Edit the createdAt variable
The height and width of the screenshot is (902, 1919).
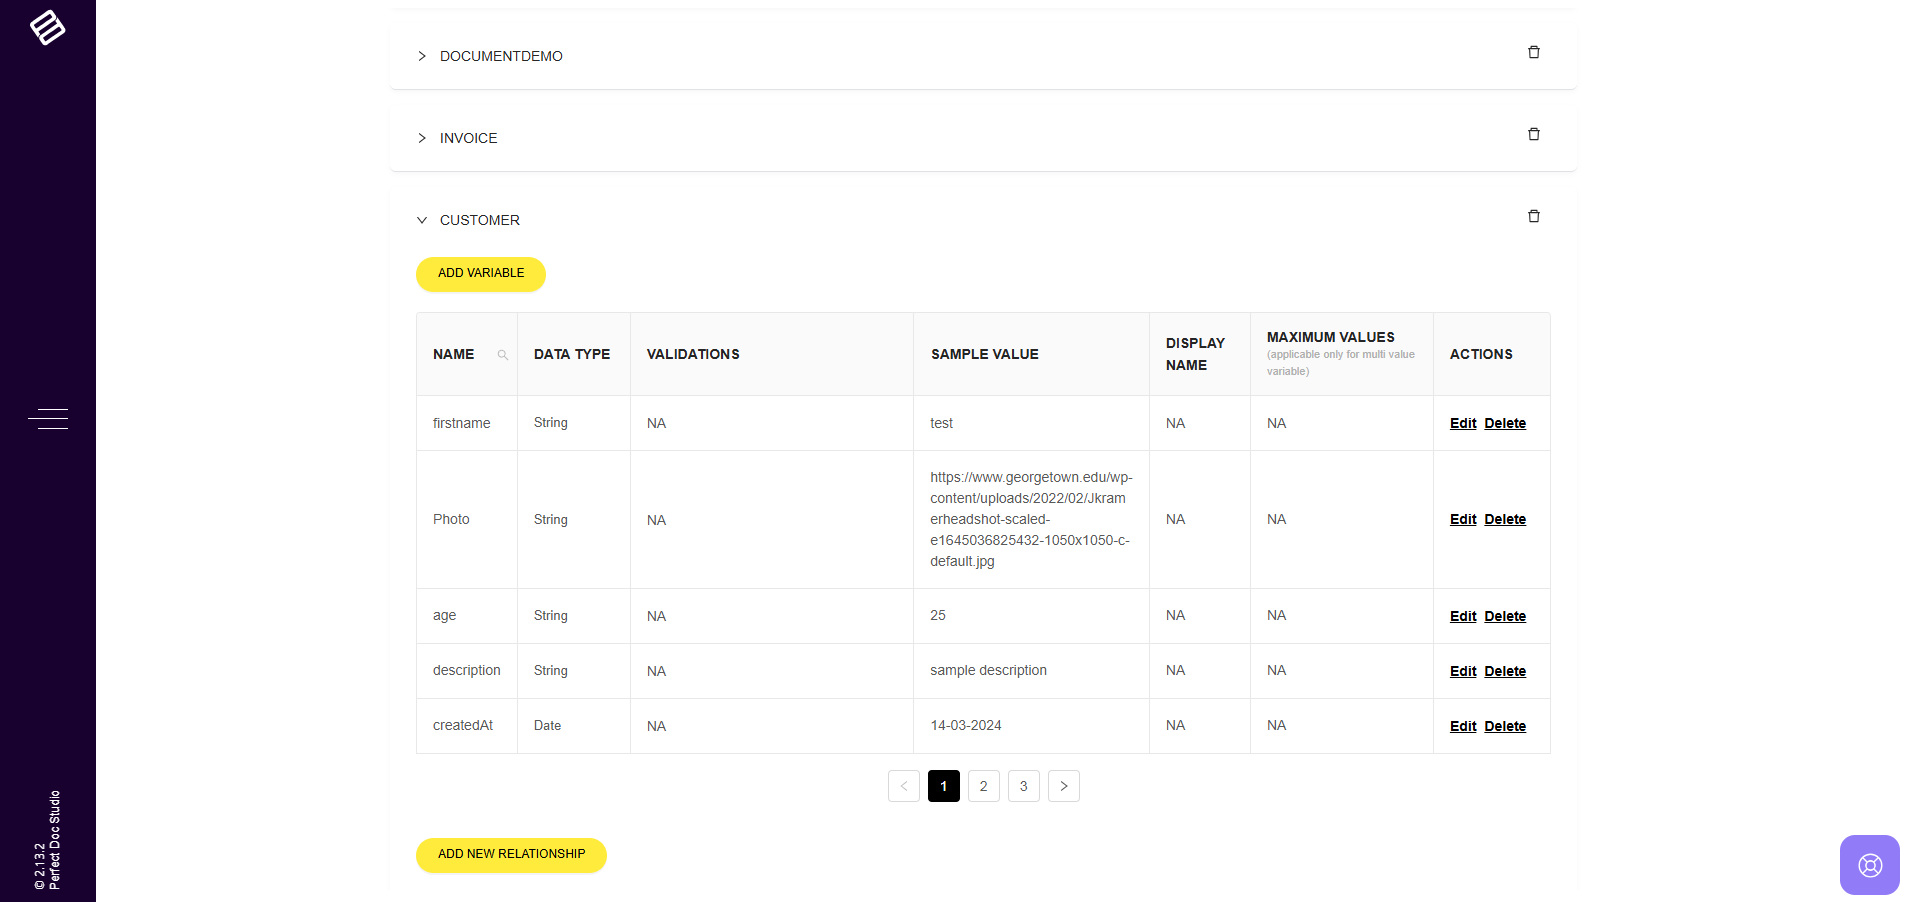click(x=1462, y=727)
